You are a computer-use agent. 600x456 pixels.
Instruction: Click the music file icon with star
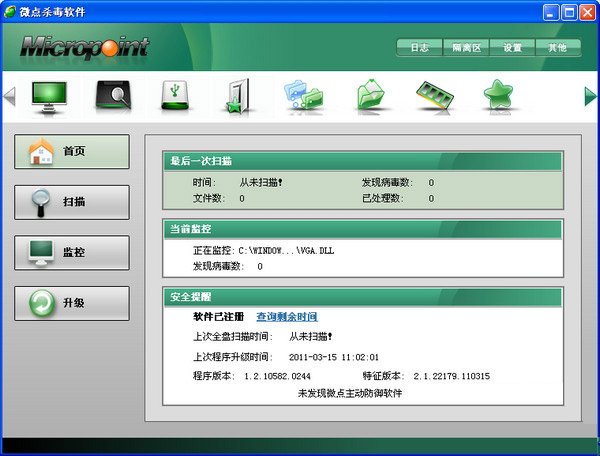[240, 96]
